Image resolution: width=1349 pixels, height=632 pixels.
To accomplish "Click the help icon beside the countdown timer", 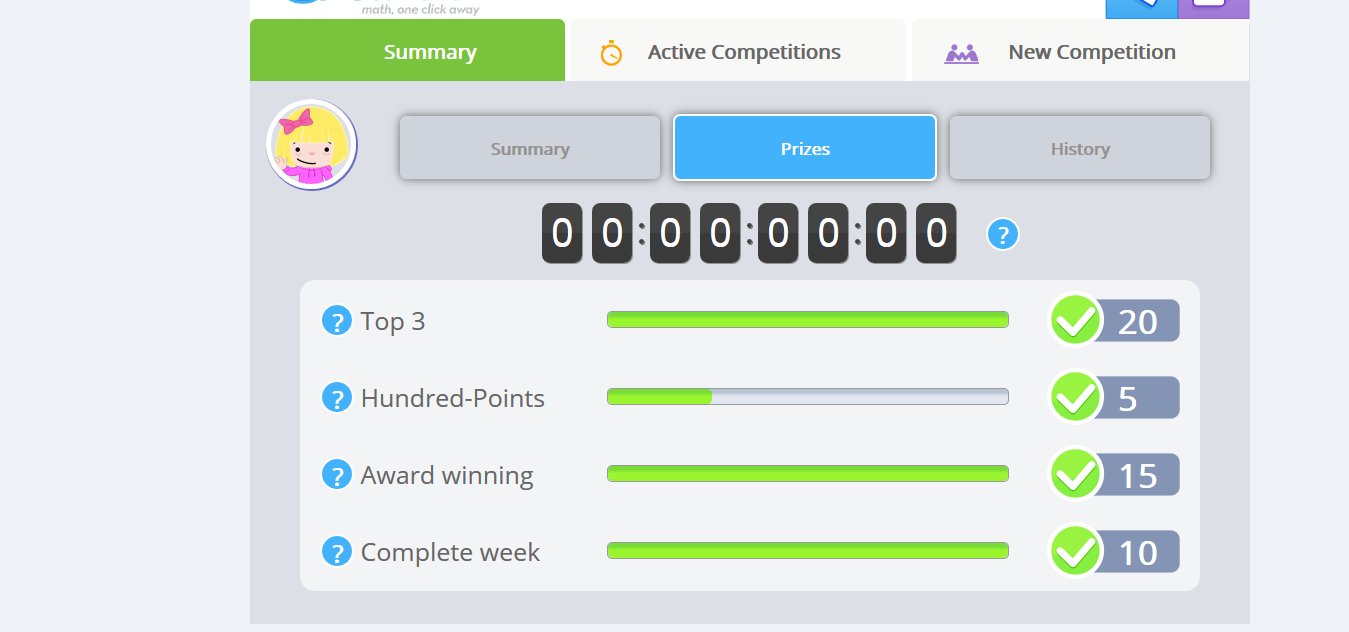I will click(1003, 235).
